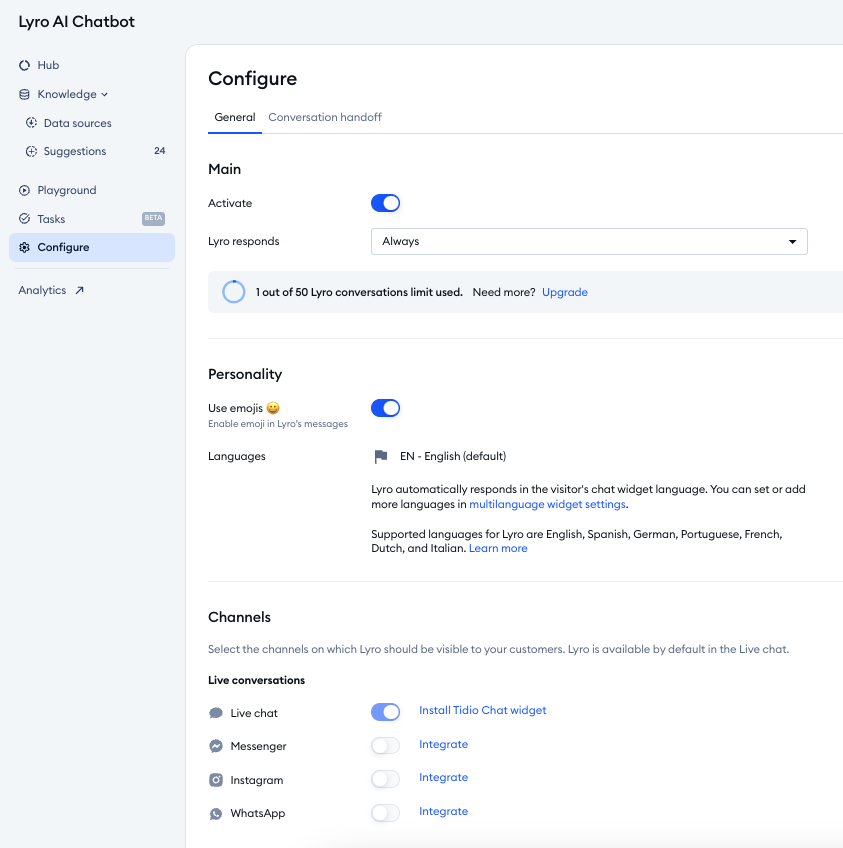
Task: Collapse the Knowledge section chevron
Action: [x=105, y=95]
